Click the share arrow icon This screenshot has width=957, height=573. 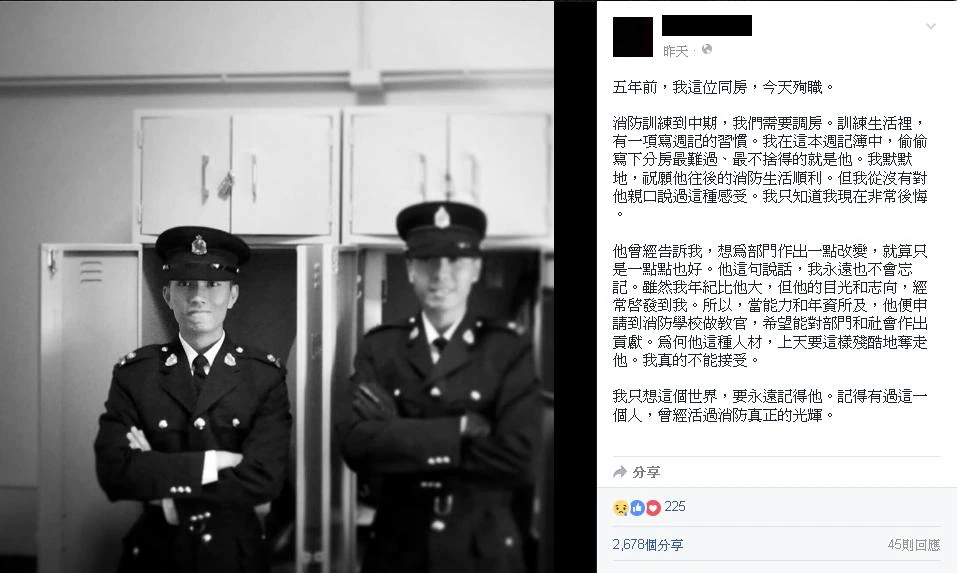click(x=619, y=472)
